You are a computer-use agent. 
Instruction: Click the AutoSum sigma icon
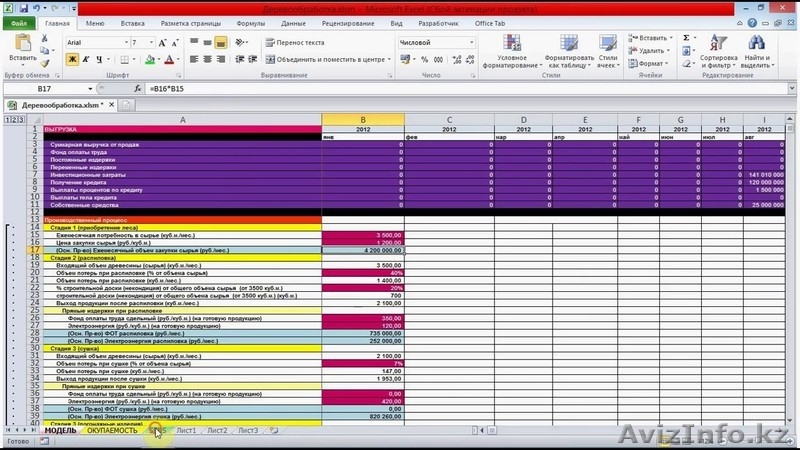tap(688, 37)
